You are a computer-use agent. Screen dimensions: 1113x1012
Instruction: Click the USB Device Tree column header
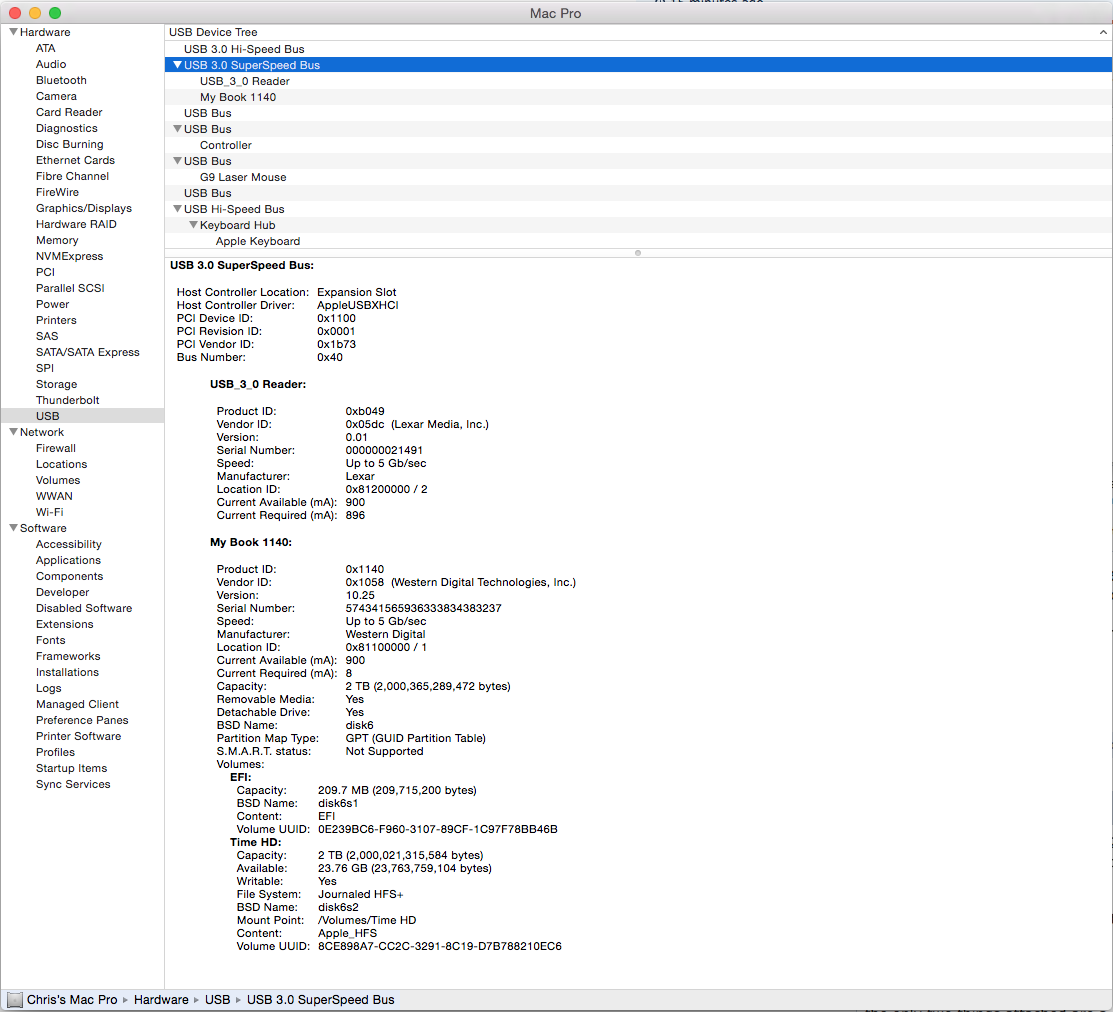(x=638, y=32)
